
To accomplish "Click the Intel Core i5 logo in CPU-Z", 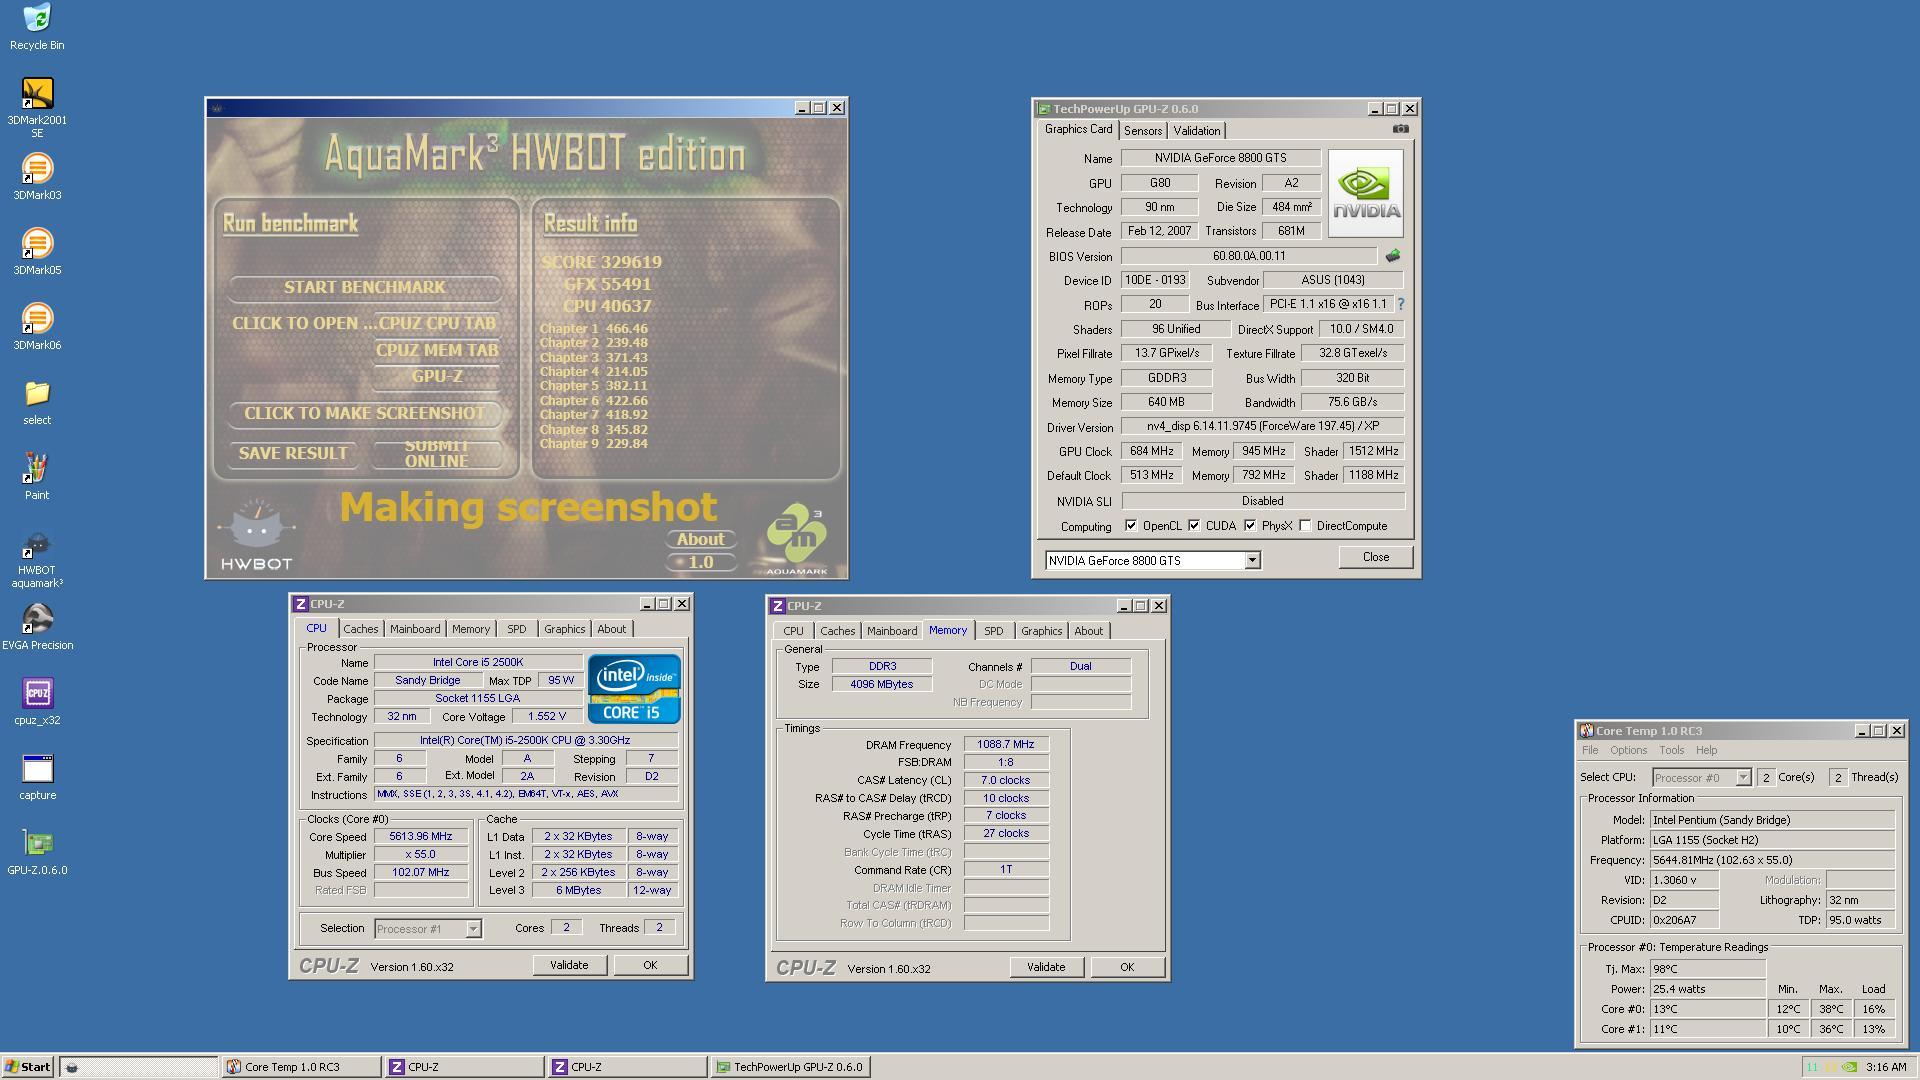I will 634,689.
